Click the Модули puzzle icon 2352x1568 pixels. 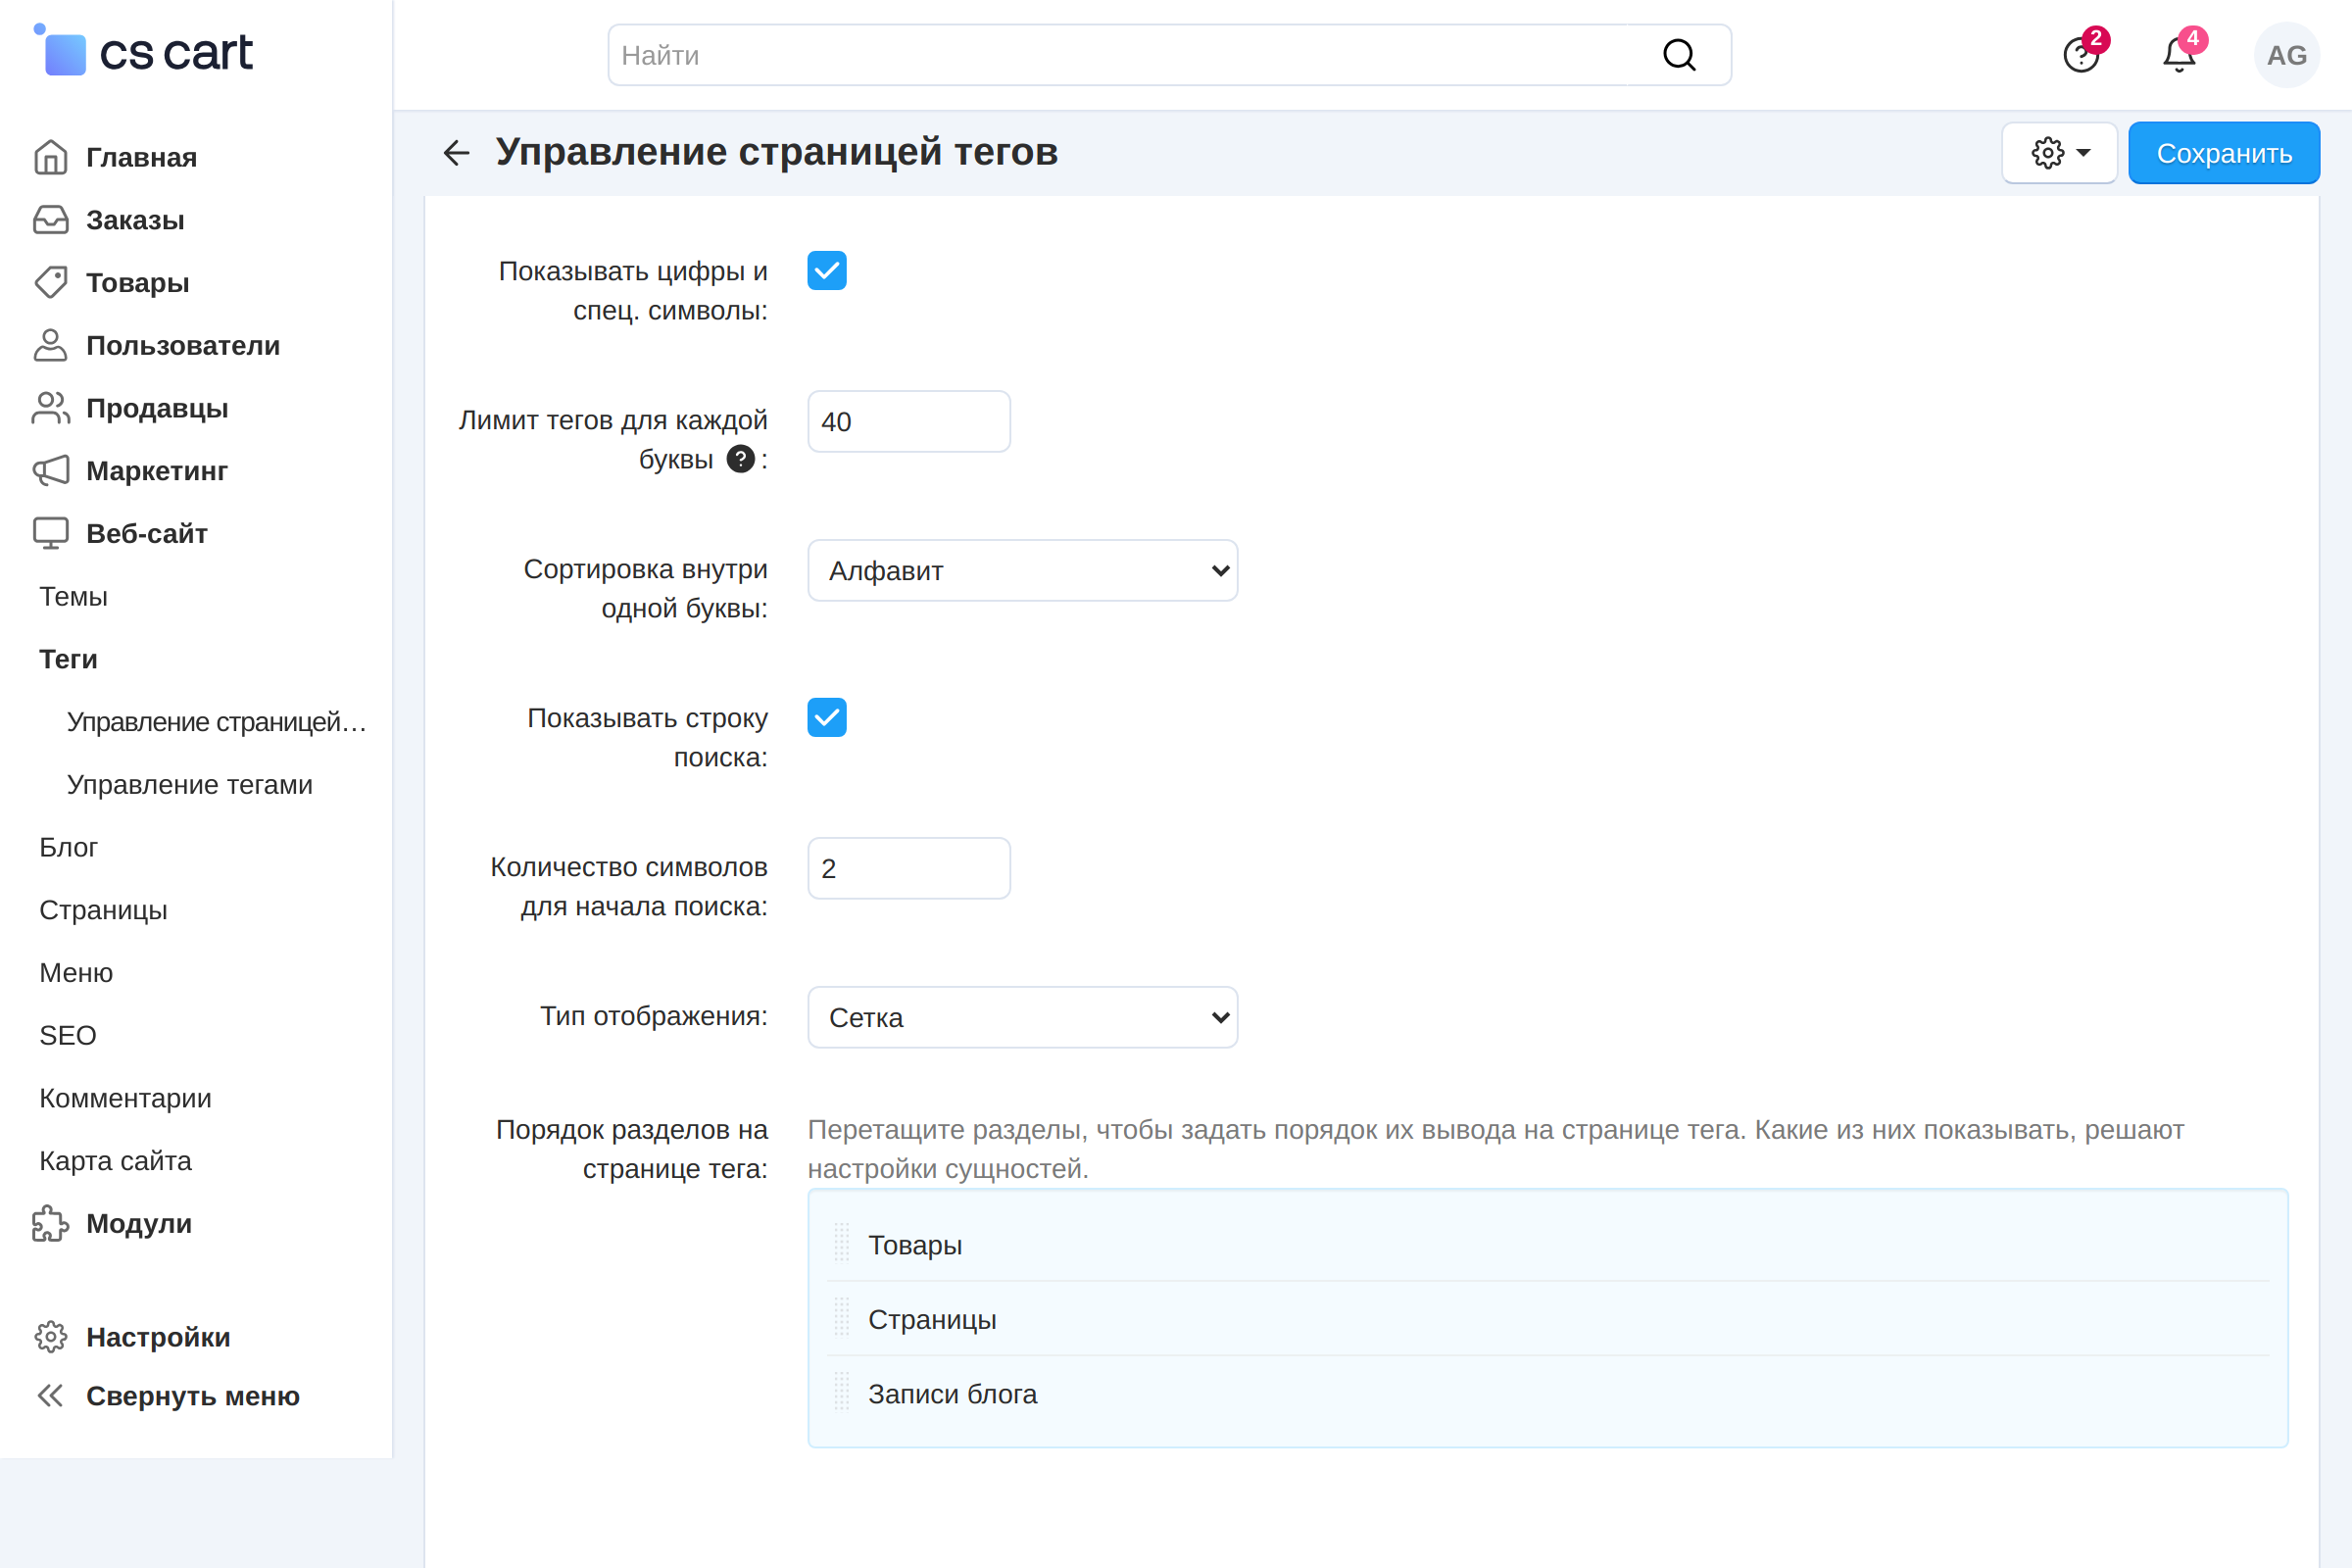(x=50, y=1223)
